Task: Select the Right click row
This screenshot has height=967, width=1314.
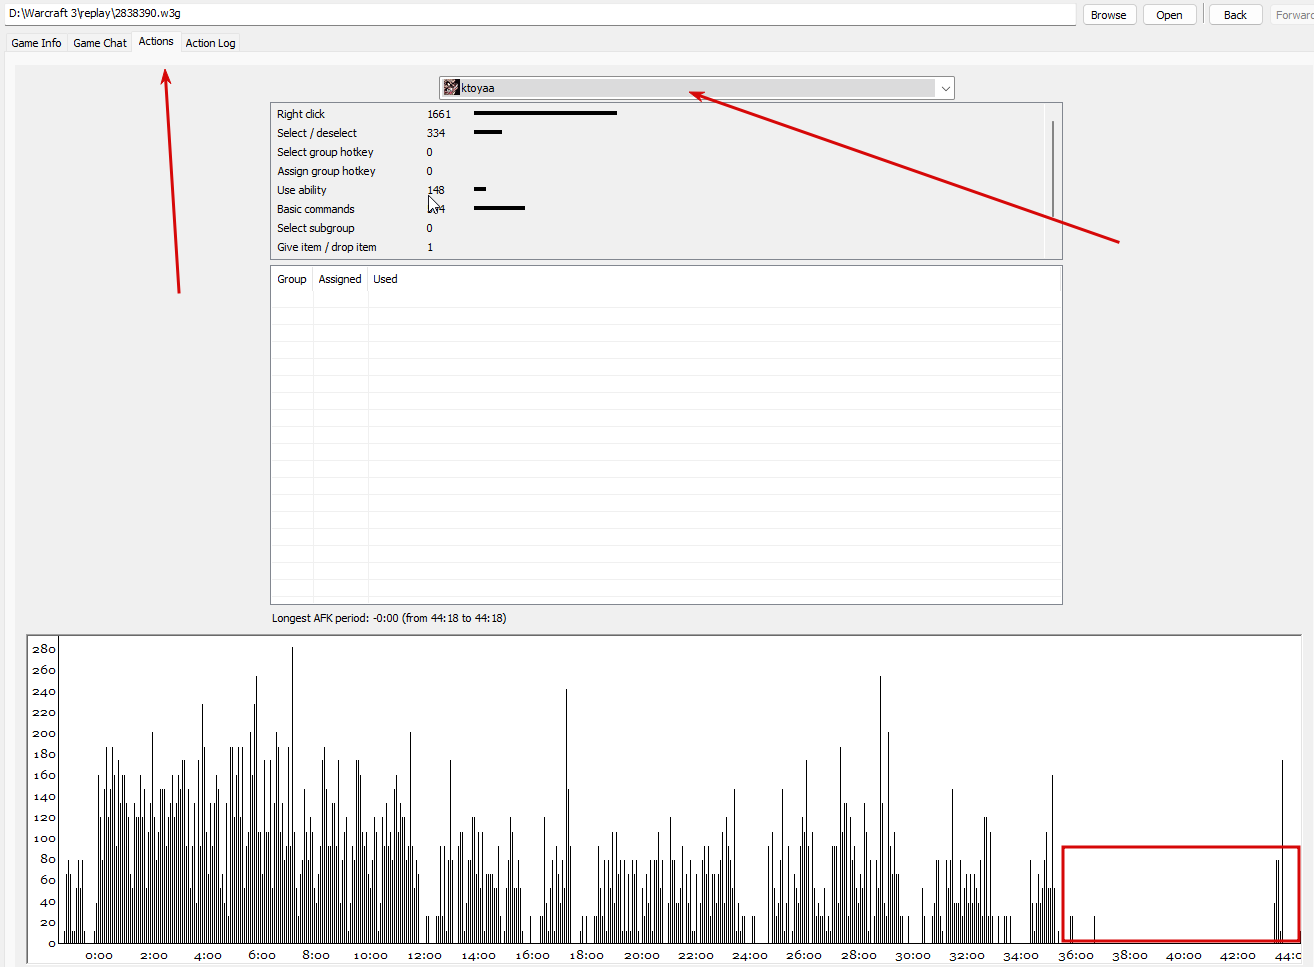Action: [657, 114]
